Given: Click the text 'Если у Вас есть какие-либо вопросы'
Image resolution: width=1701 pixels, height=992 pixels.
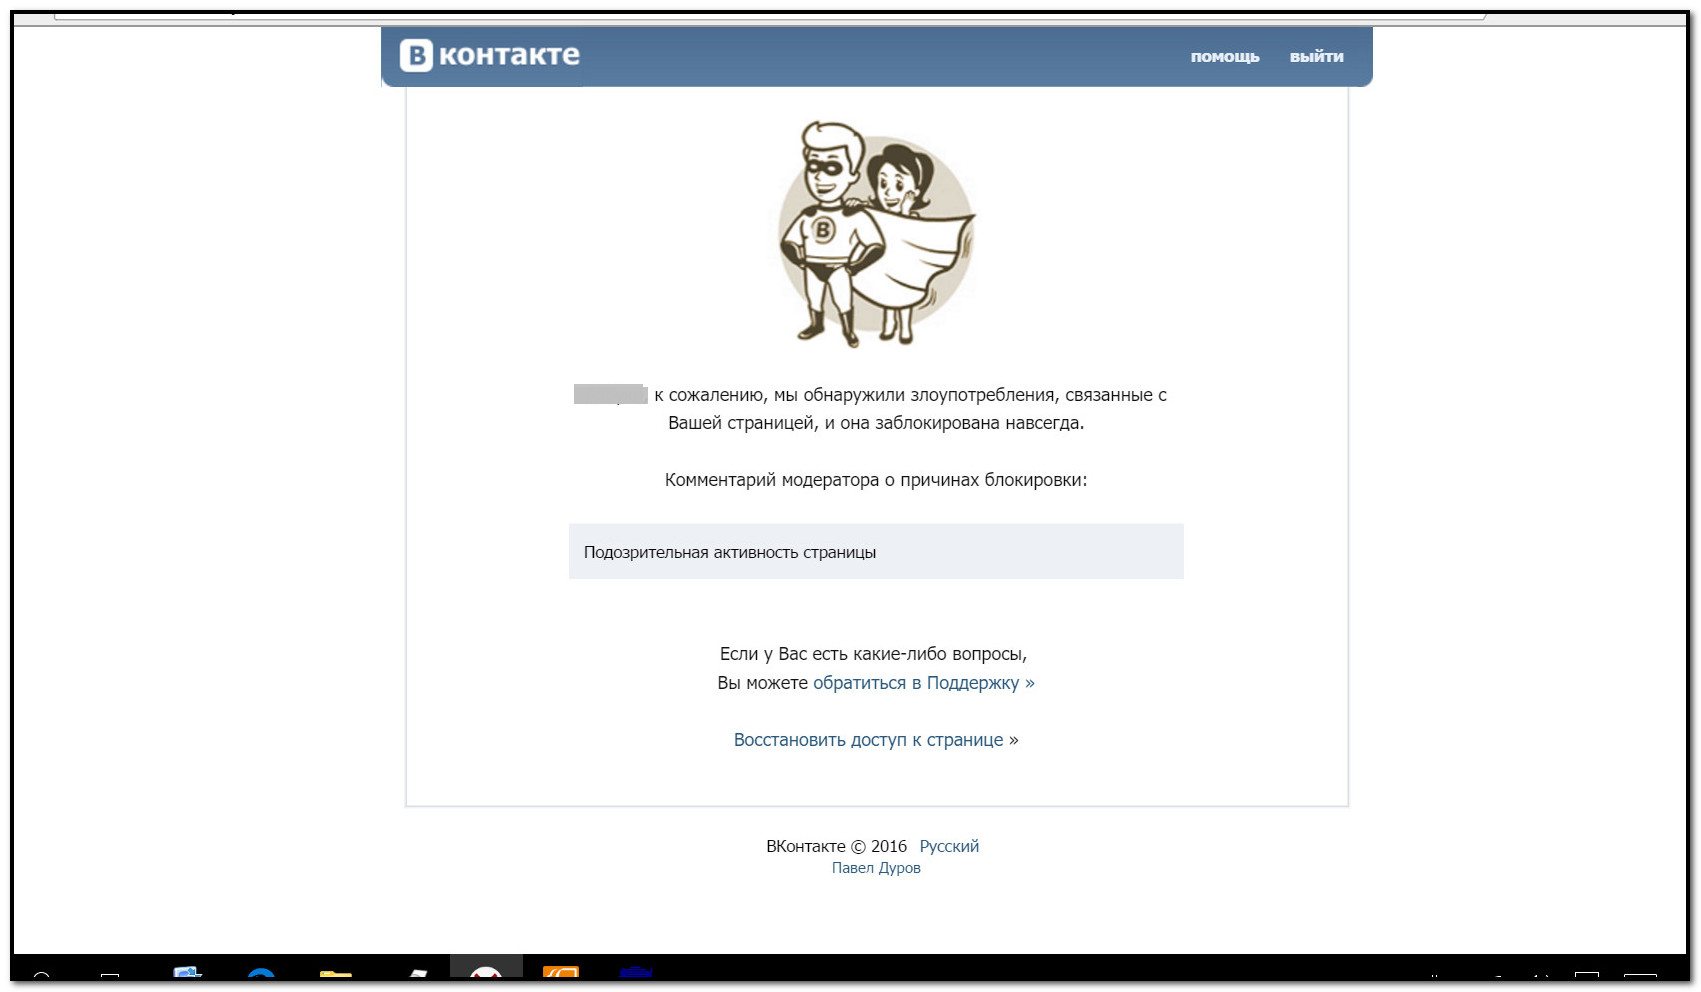Looking at the screenshot, I should point(873,654).
